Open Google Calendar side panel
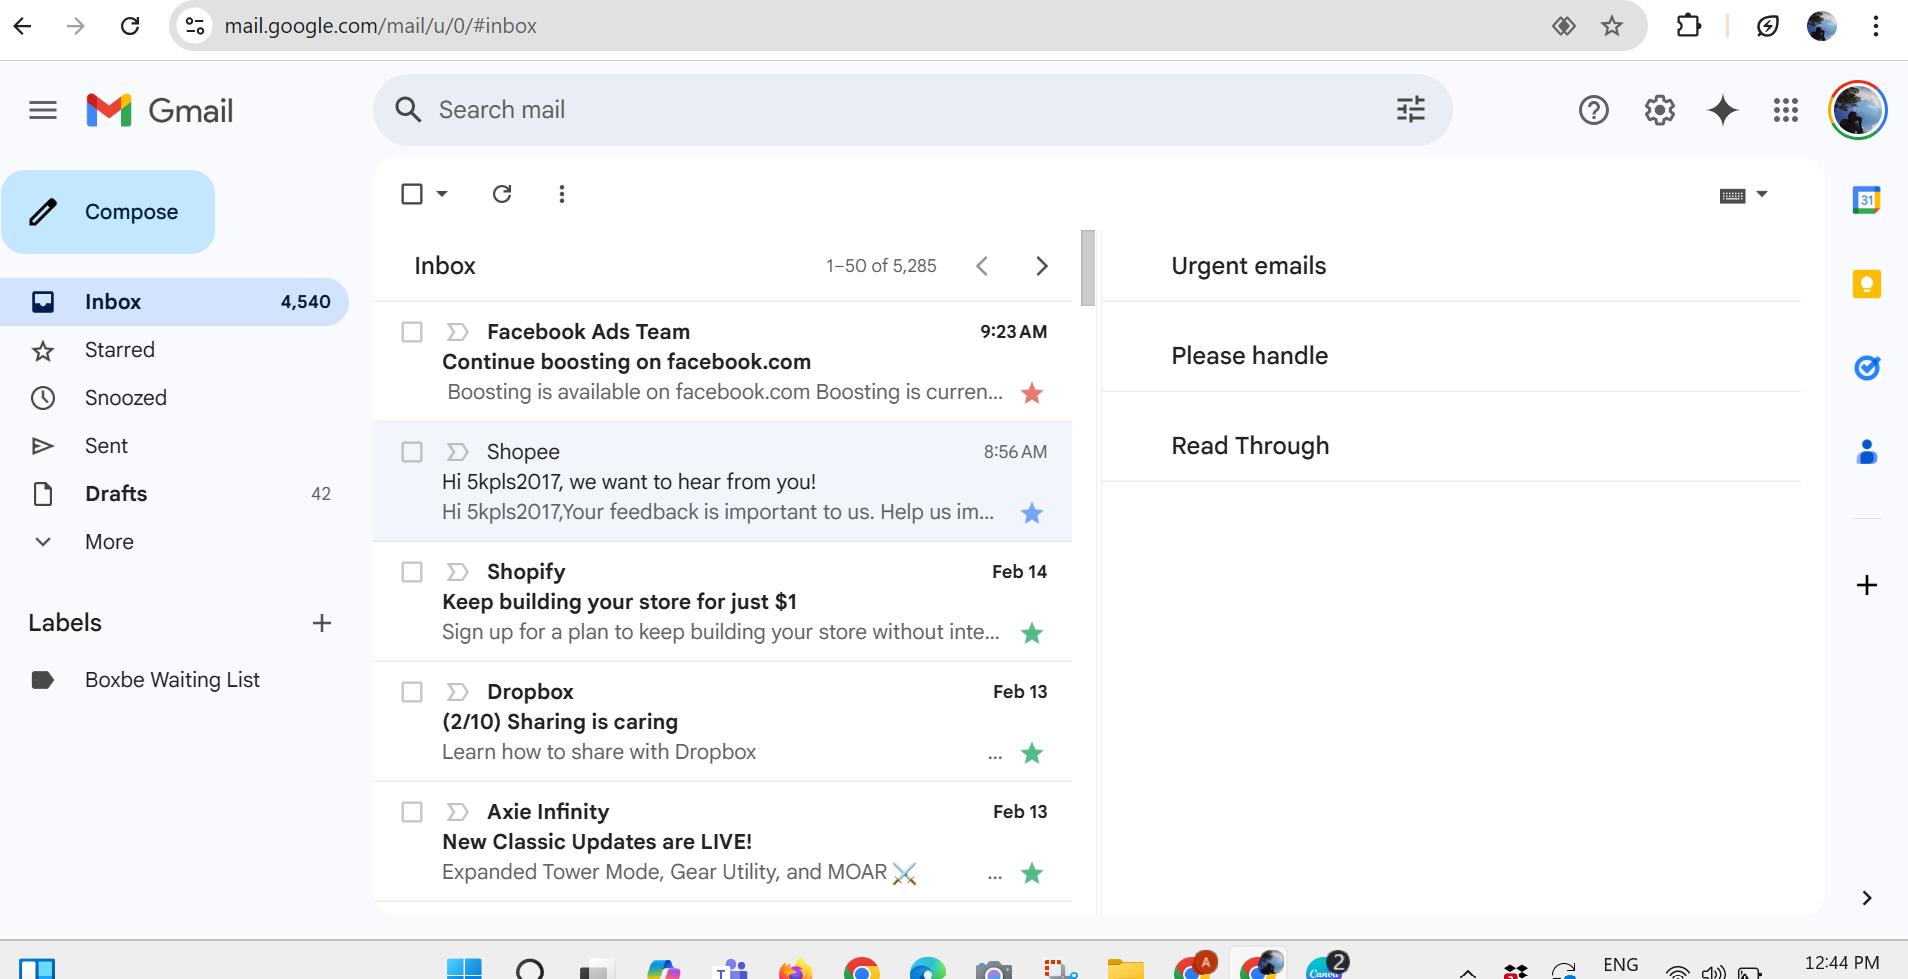 pos(1866,200)
